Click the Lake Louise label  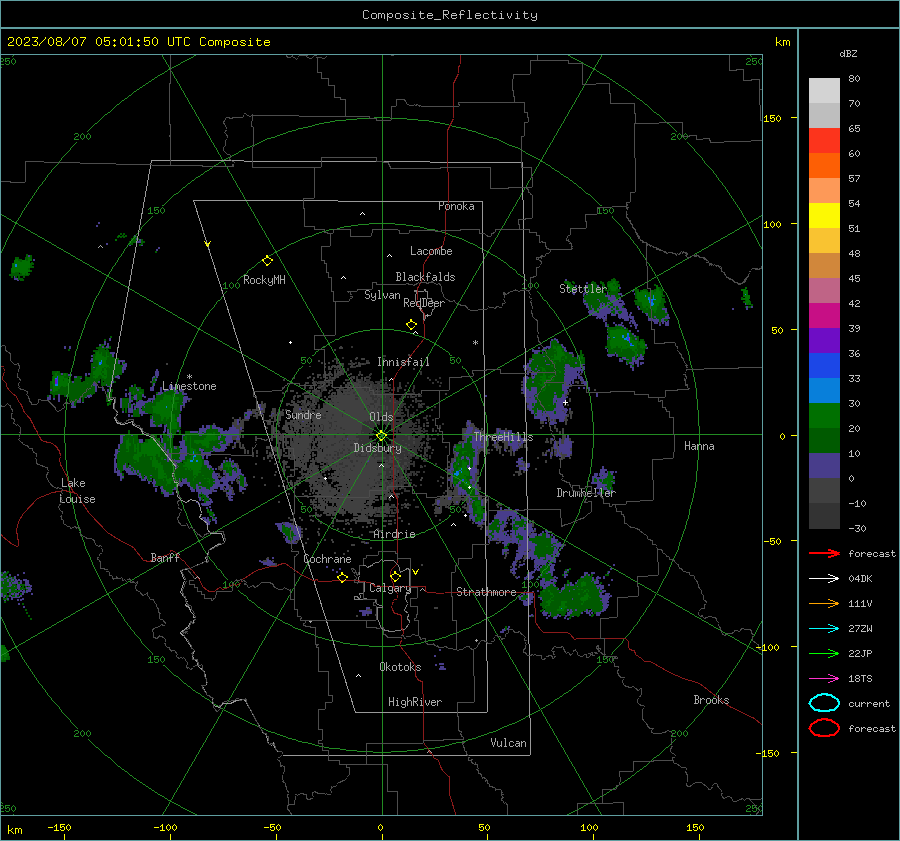[x=77, y=491]
